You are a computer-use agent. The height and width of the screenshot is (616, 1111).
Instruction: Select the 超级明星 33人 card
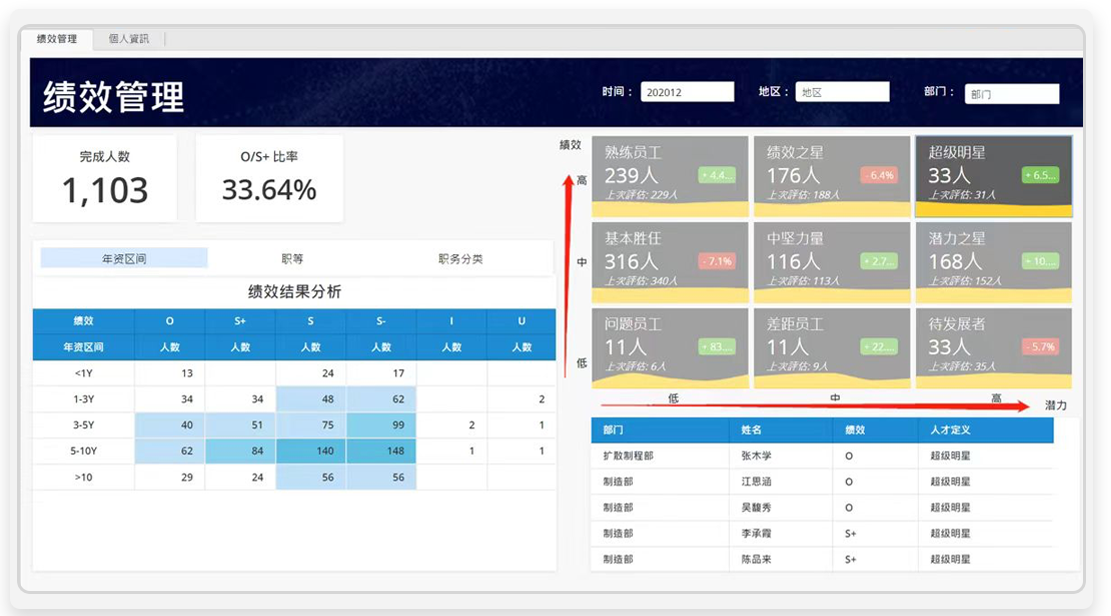click(x=993, y=177)
